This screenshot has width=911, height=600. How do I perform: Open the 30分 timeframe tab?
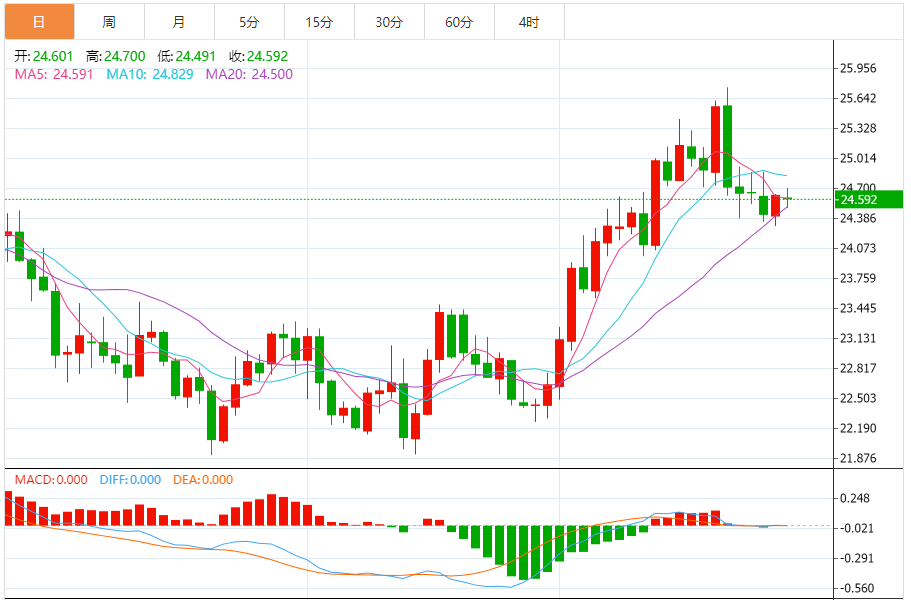389,22
